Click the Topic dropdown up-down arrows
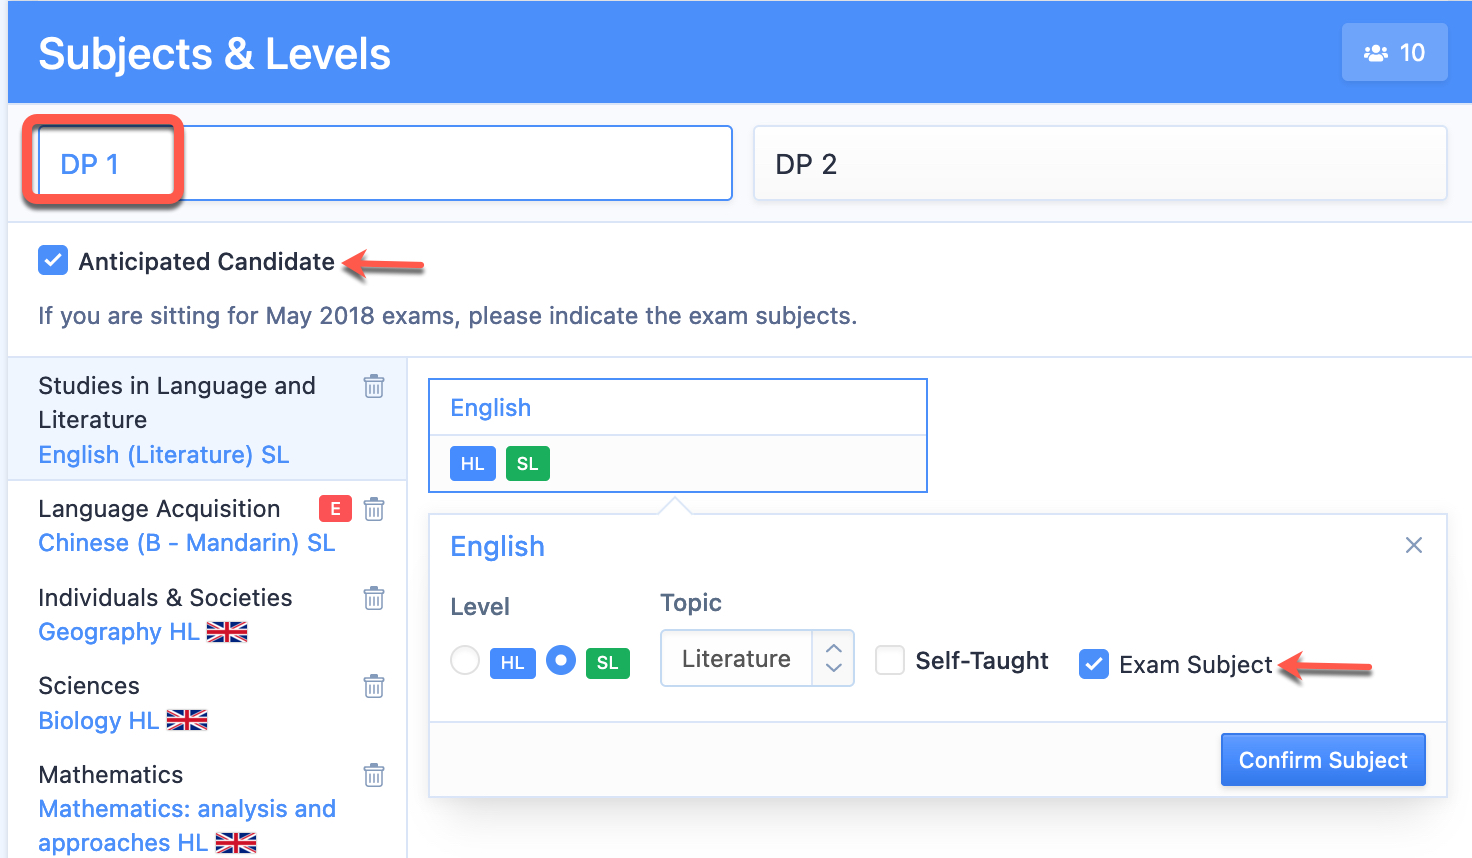The height and width of the screenshot is (858, 1472). (x=833, y=658)
